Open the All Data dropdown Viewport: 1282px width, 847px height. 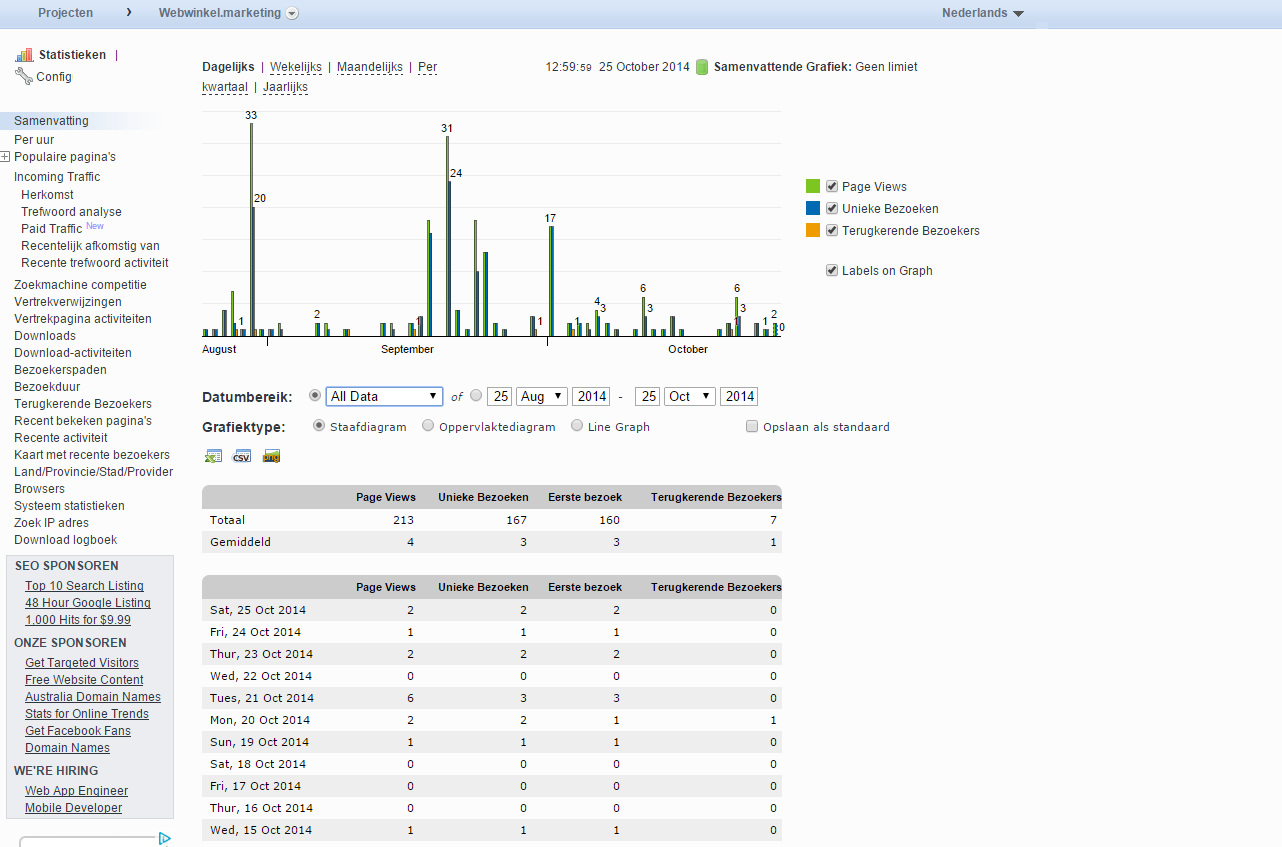click(384, 396)
